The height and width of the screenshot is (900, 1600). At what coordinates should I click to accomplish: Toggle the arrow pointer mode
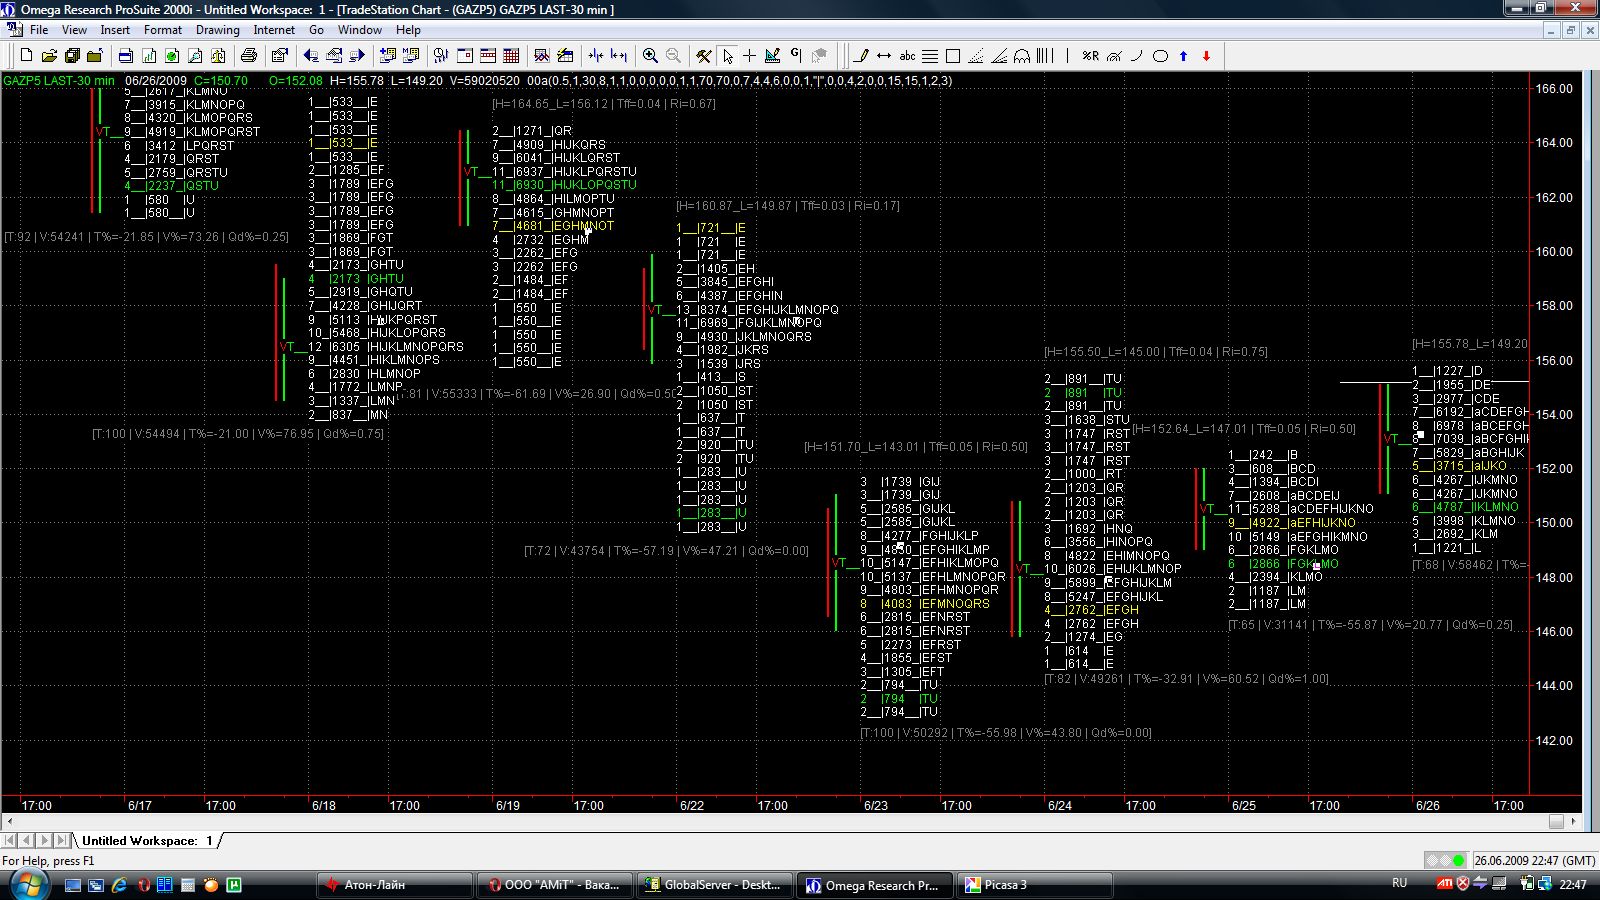coord(727,56)
